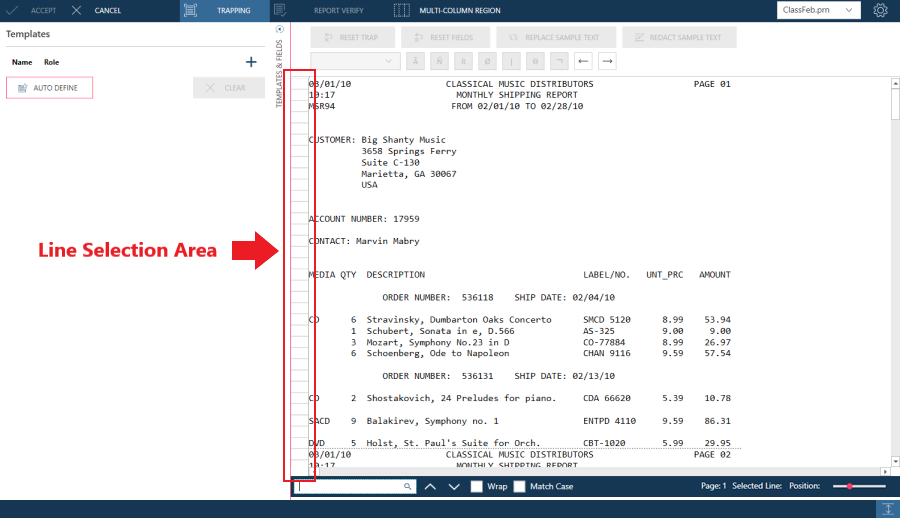Click the magnifier icon in search box

pyautogui.click(x=408, y=486)
